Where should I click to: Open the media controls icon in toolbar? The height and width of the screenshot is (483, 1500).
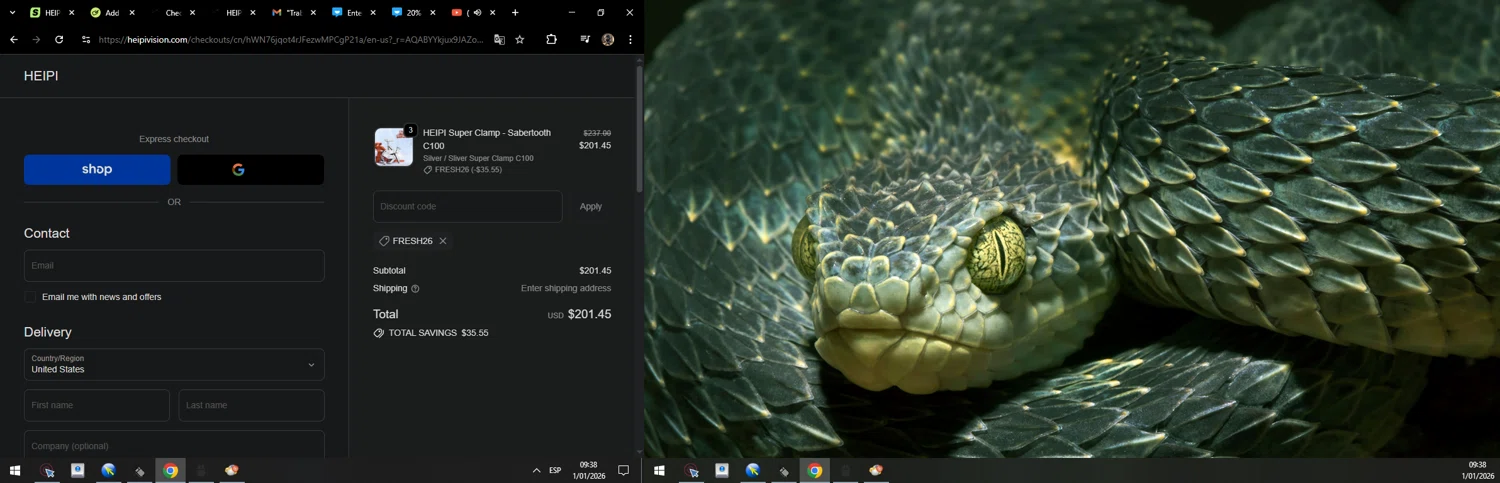click(585, 40)
